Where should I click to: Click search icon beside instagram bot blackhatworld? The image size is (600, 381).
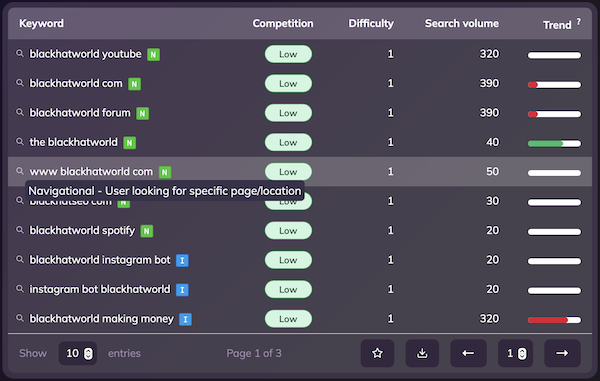click(20, 289)
